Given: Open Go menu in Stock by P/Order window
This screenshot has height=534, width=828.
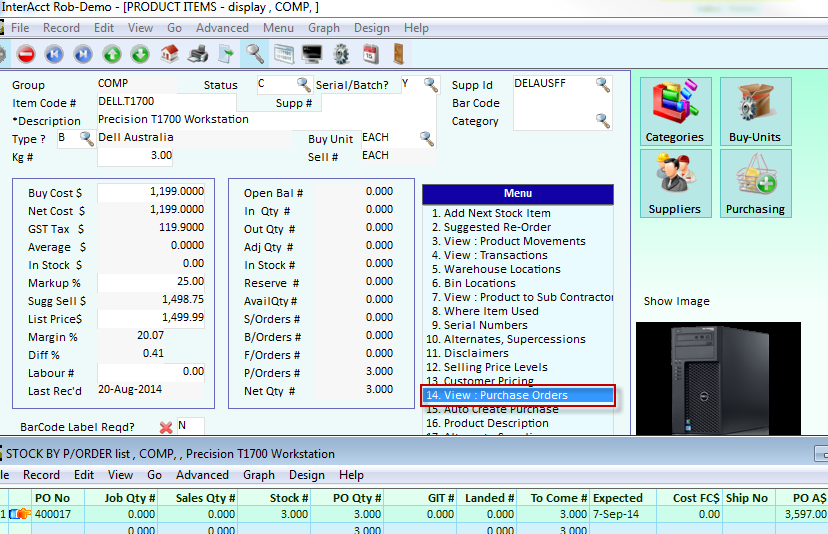Looking at the screenshot, I should click(154, 475).
